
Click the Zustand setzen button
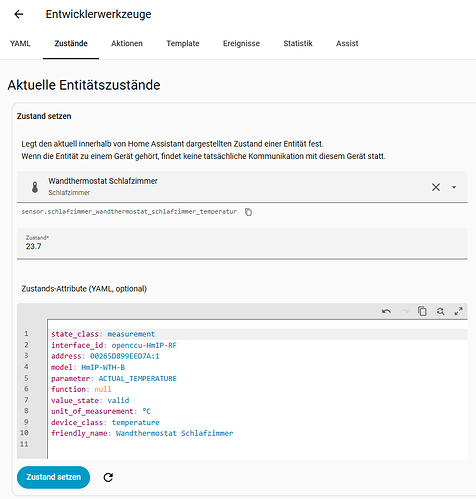[x=54, y=477]
